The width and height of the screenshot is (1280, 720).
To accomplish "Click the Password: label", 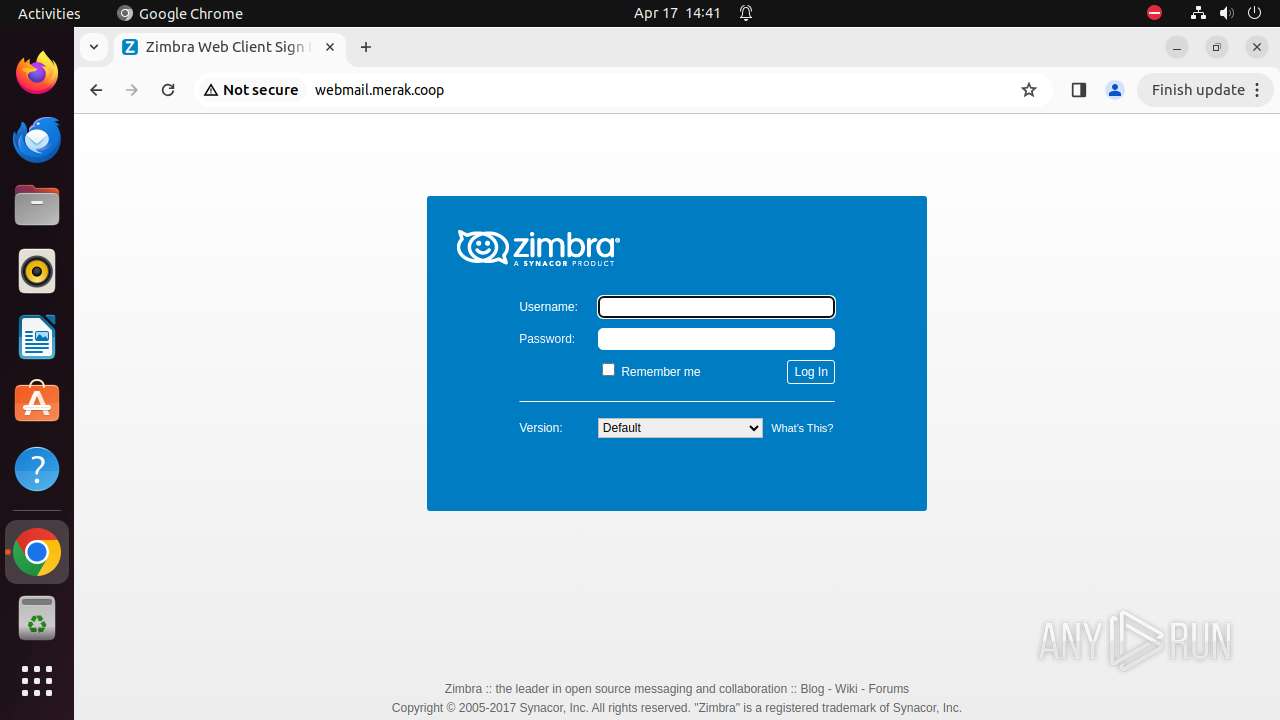I will (547, 339).
